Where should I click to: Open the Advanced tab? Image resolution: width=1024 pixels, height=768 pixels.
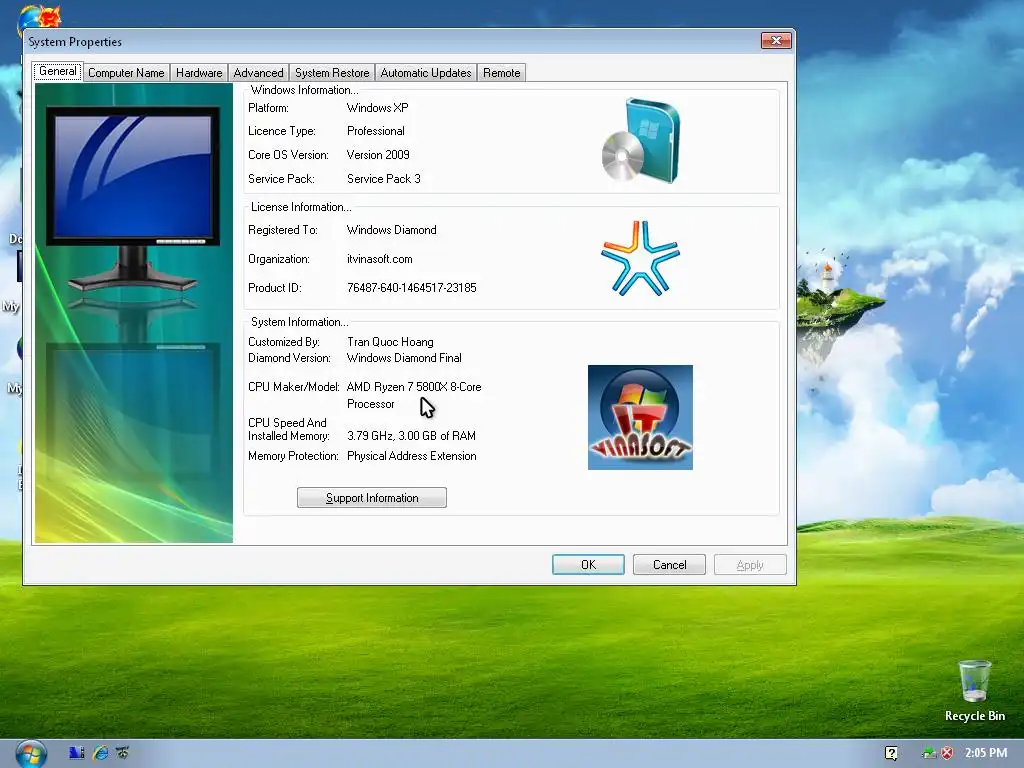[259, 72]
